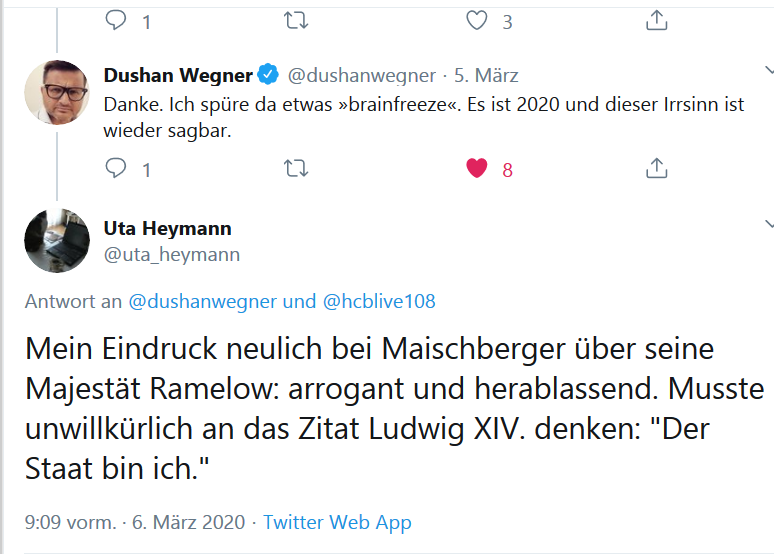Reply to Dushan Wegner's tweet
This screenshot has height=554, width=774.
117,168
